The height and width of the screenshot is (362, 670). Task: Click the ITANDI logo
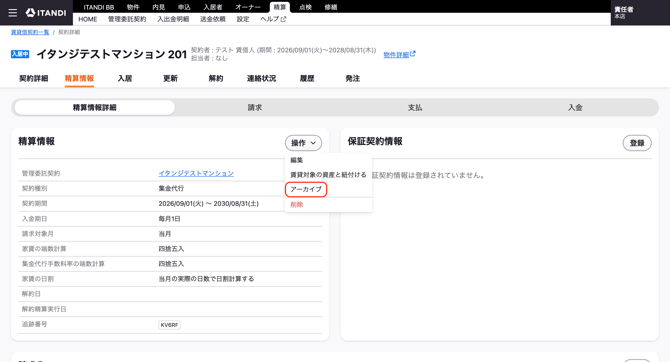[x=46, y=13]
